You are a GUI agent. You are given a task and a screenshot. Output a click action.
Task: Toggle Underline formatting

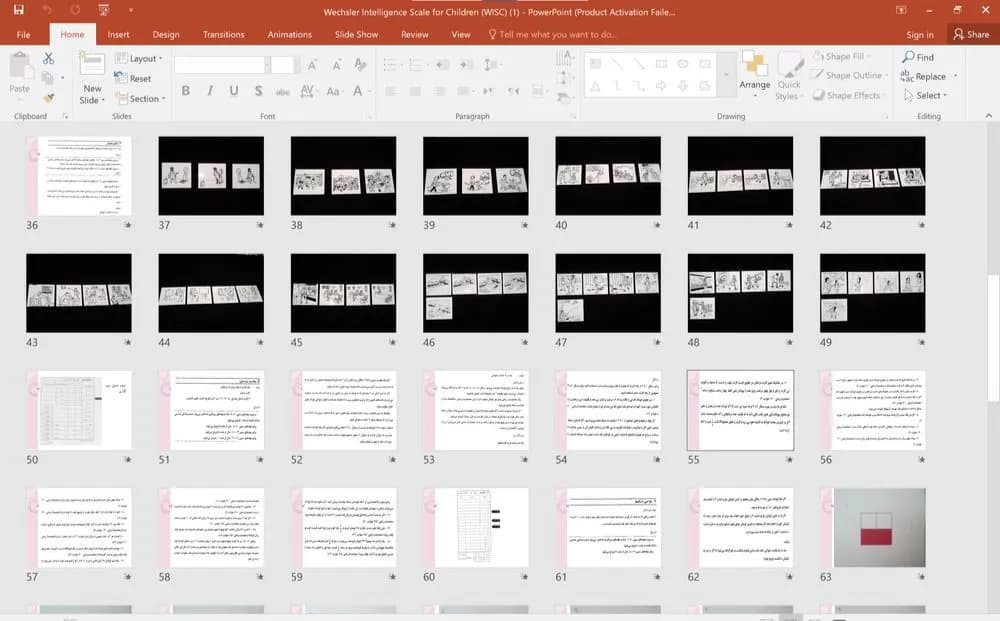click(234, 91)
